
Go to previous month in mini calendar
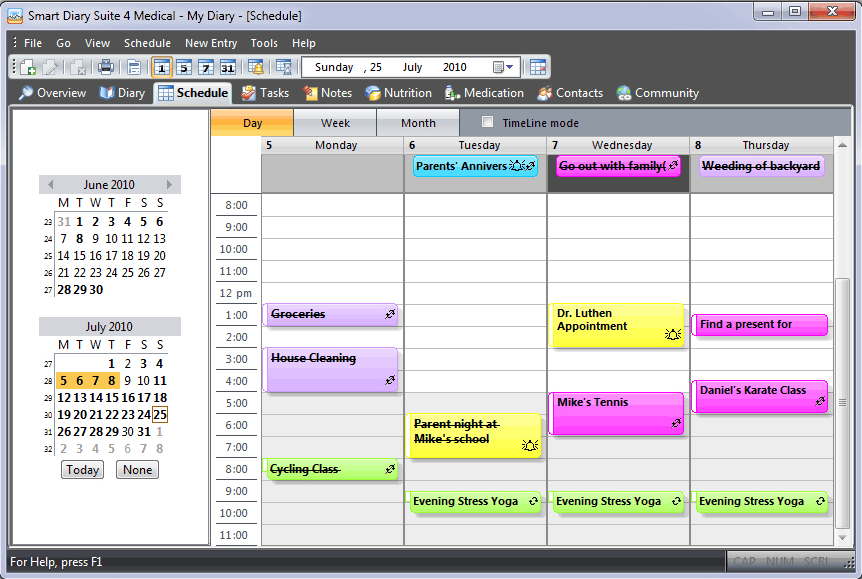pos(51,185)
